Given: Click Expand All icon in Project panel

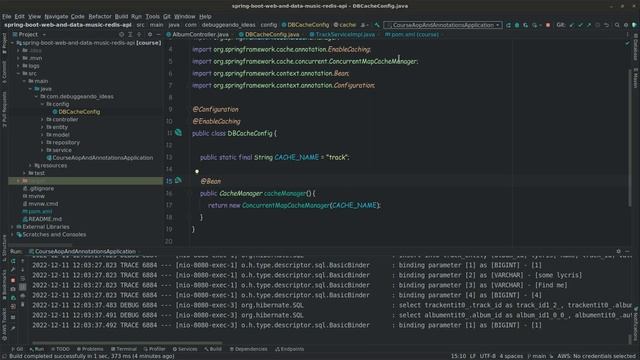Looking at the screenshot, I should click(130, 35).
